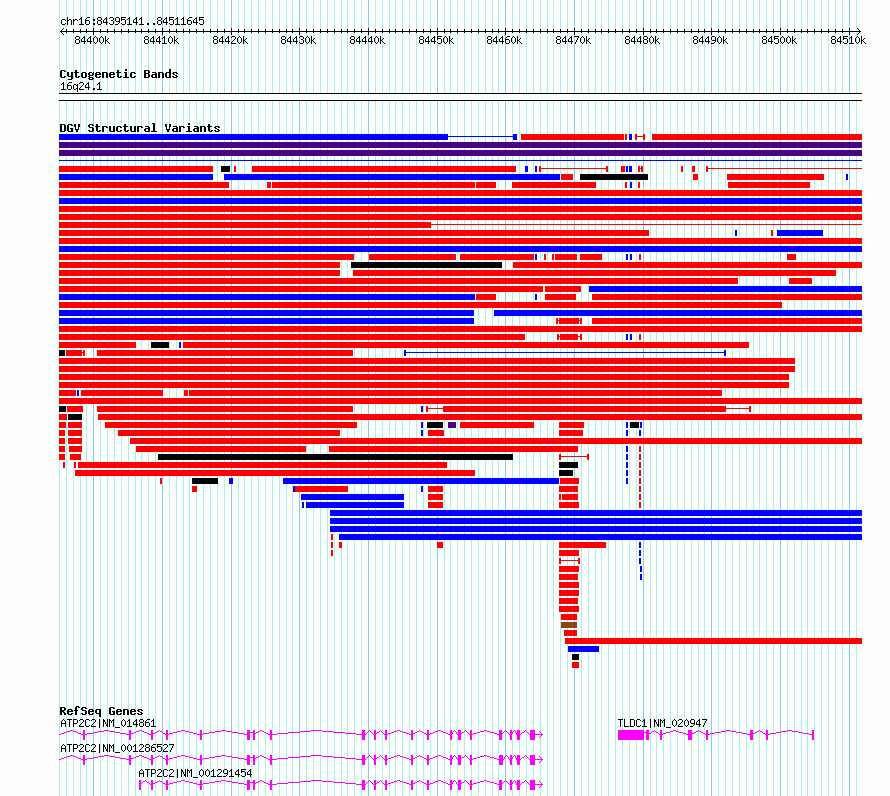Screen dimensions: 890x796
Task: Select the TLDC1|NM_020947 transcript label
Action: pos(662,723)
